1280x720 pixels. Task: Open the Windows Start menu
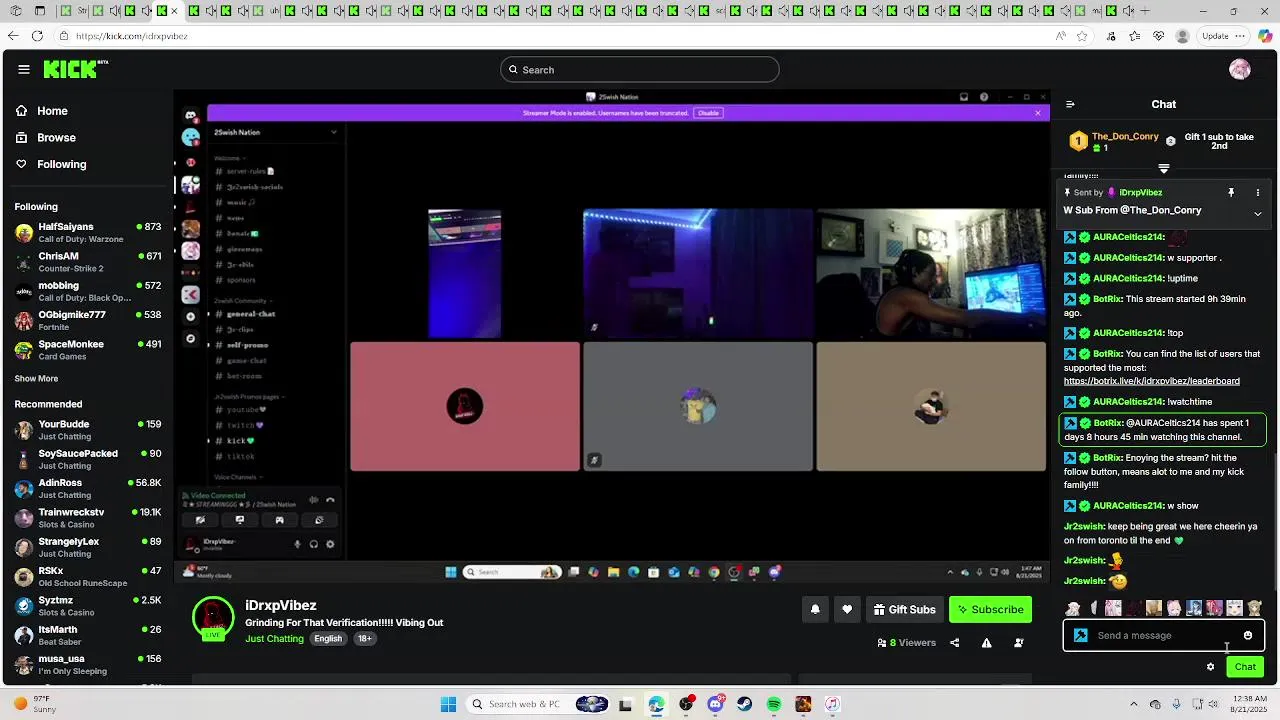coord(448,704)
